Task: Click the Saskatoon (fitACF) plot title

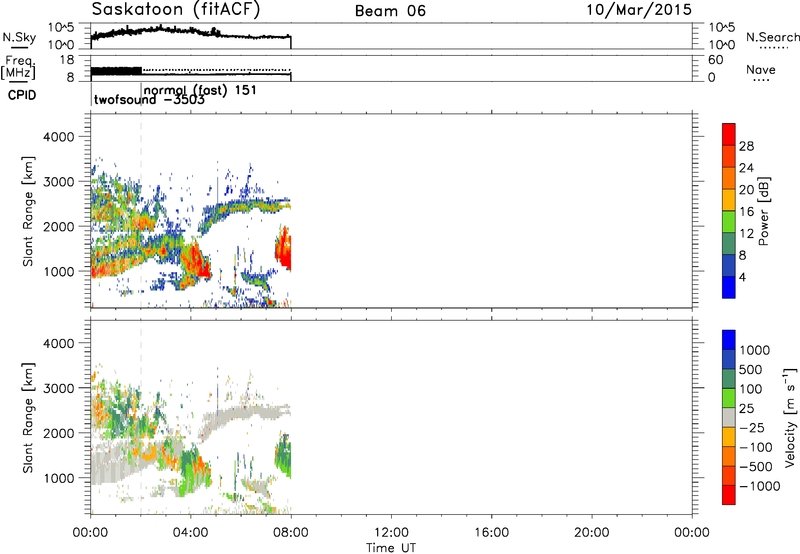Action: [x=176, y=10]
